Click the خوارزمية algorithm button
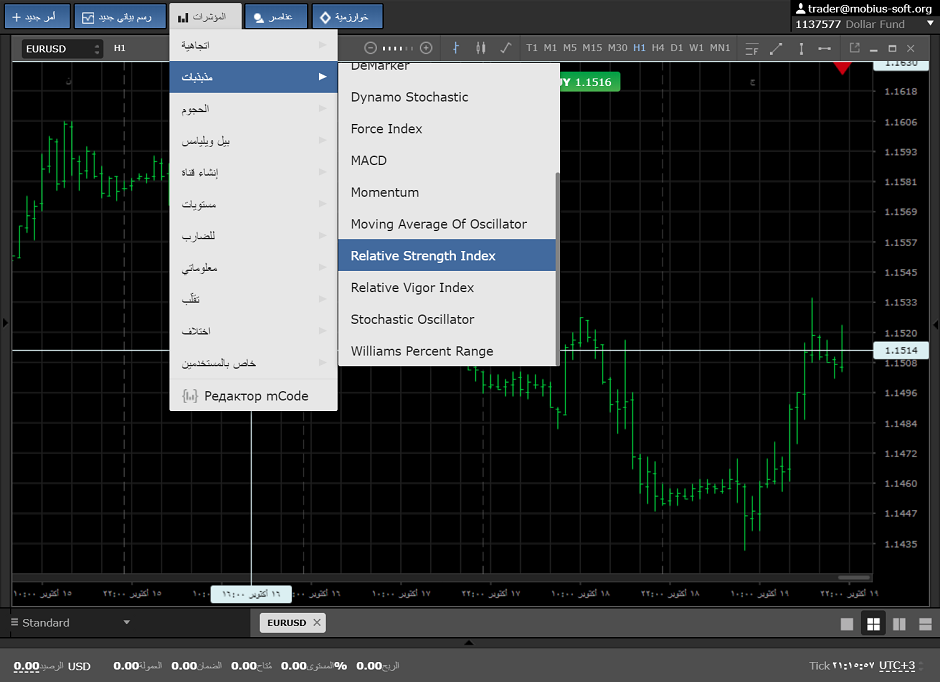Viewport: 940px width, 682px height. pyautogui.click(x=347, y=16)
